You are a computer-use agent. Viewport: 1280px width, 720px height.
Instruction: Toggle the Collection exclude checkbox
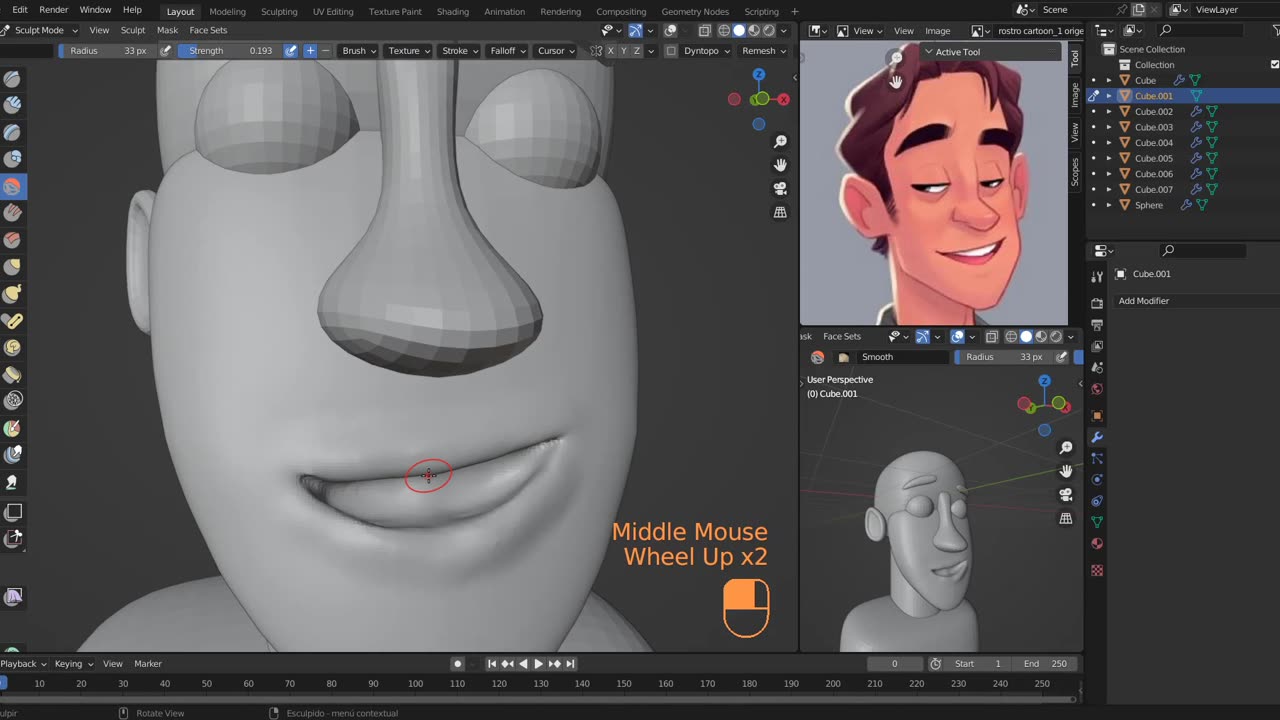(x=1274, y=65)
